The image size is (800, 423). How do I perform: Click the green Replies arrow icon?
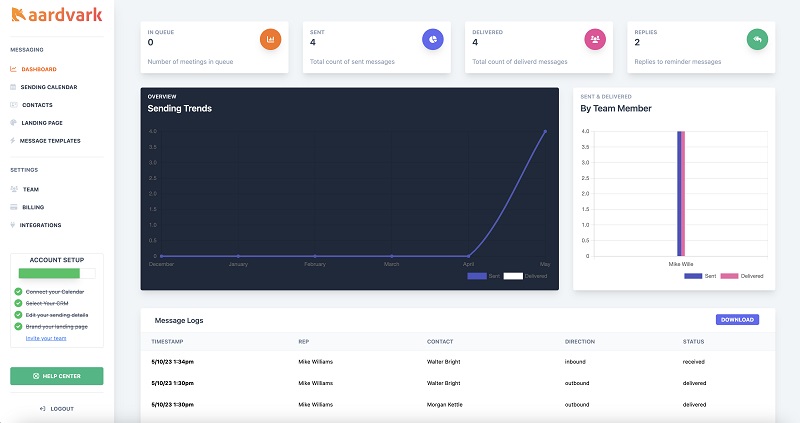coord(757,39)
